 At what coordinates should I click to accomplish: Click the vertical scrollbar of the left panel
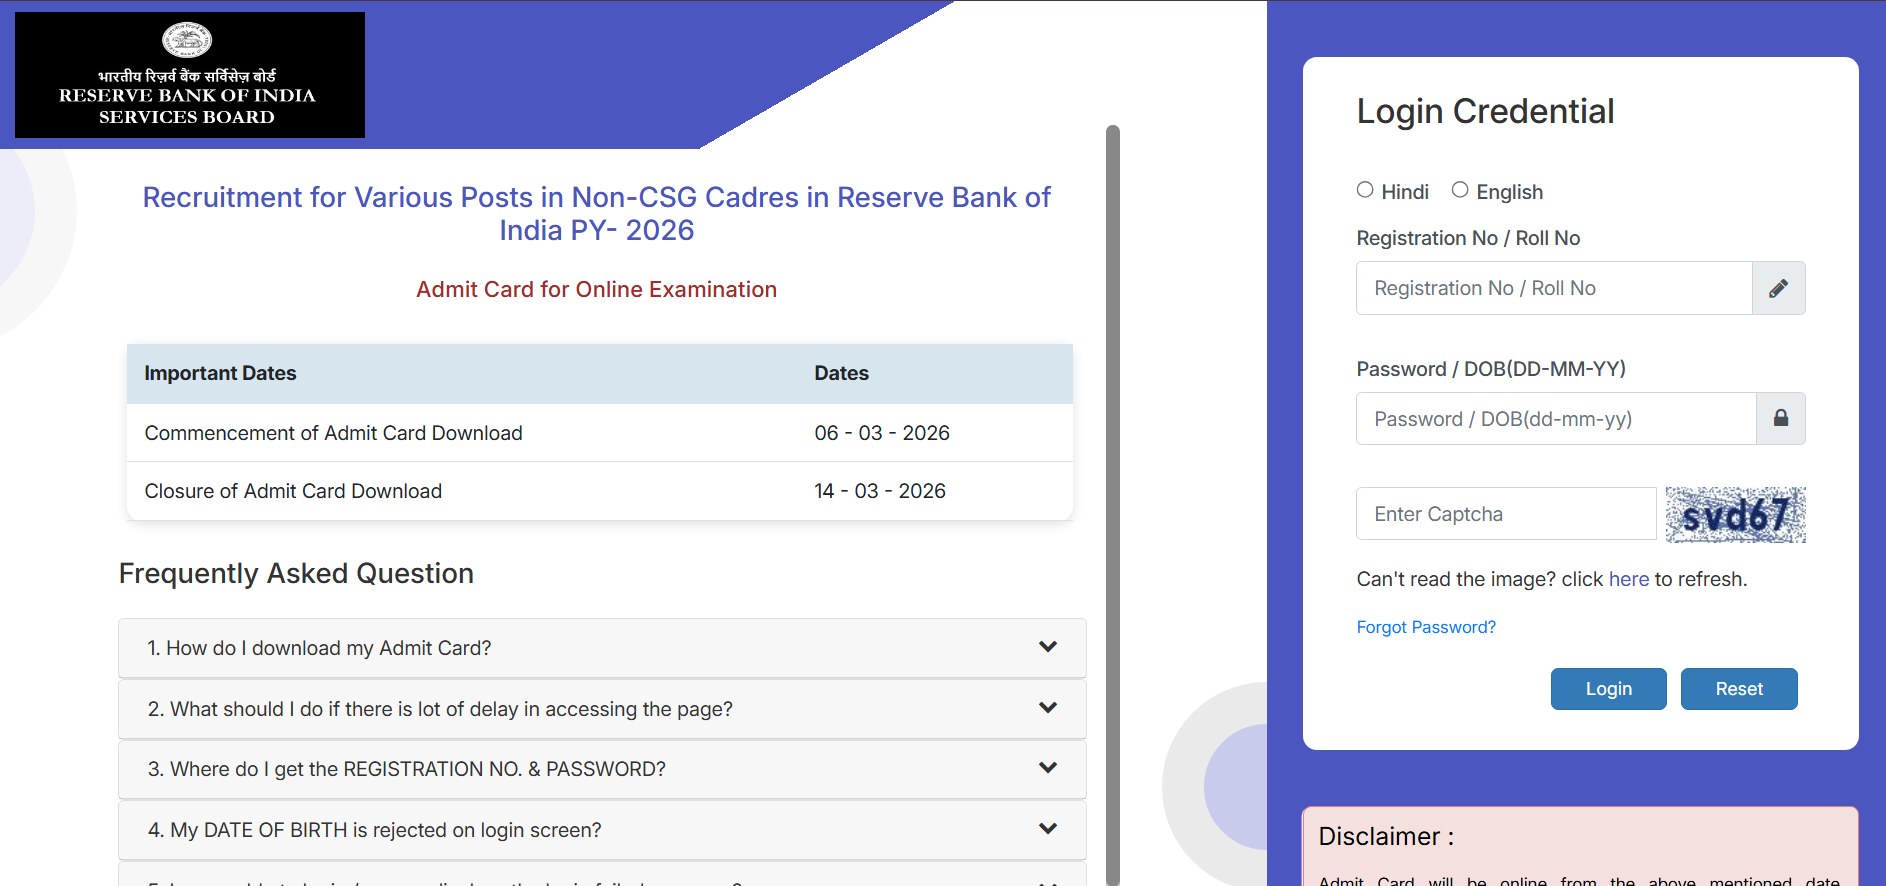[1112, 500]
